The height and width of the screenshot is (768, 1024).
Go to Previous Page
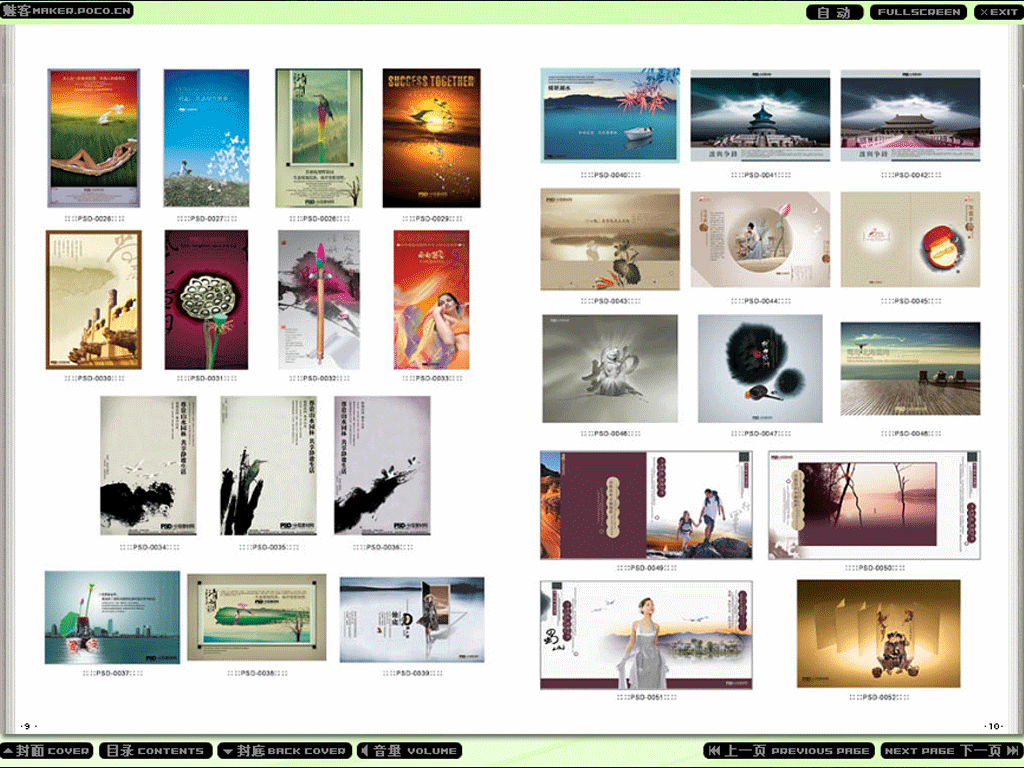(x=788, y=750)
